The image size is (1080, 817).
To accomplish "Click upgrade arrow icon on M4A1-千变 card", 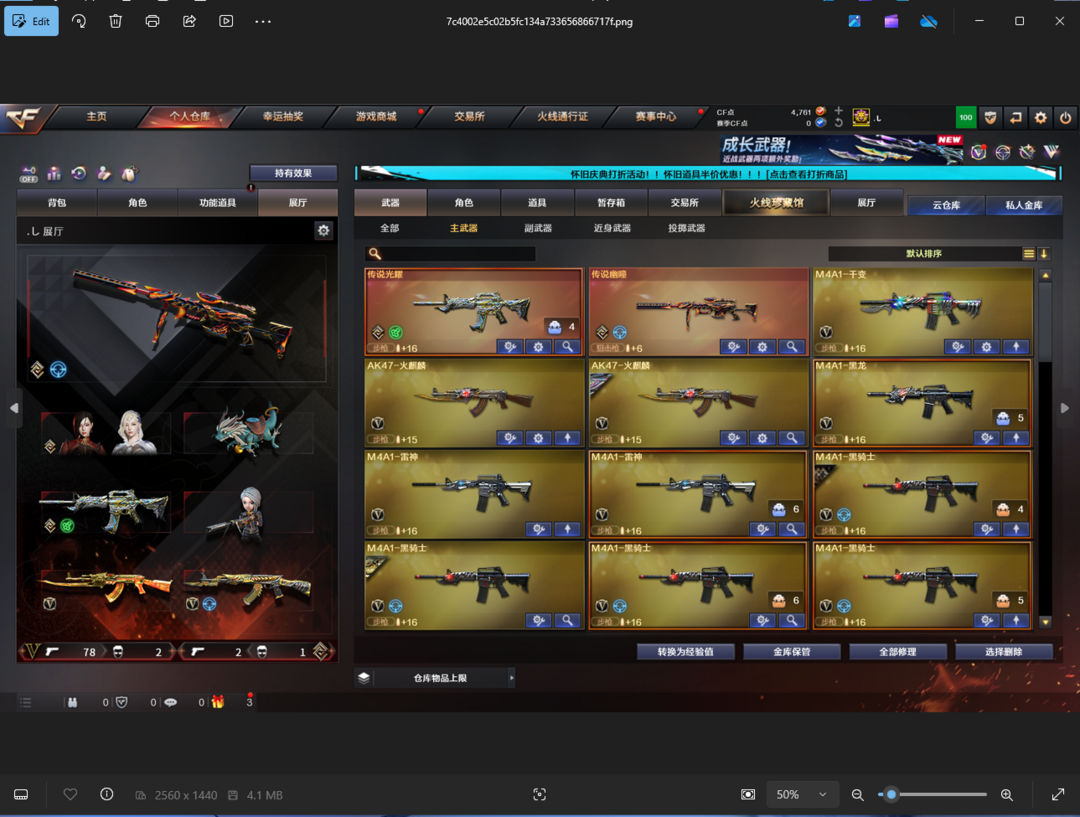I will (1016, 347).
